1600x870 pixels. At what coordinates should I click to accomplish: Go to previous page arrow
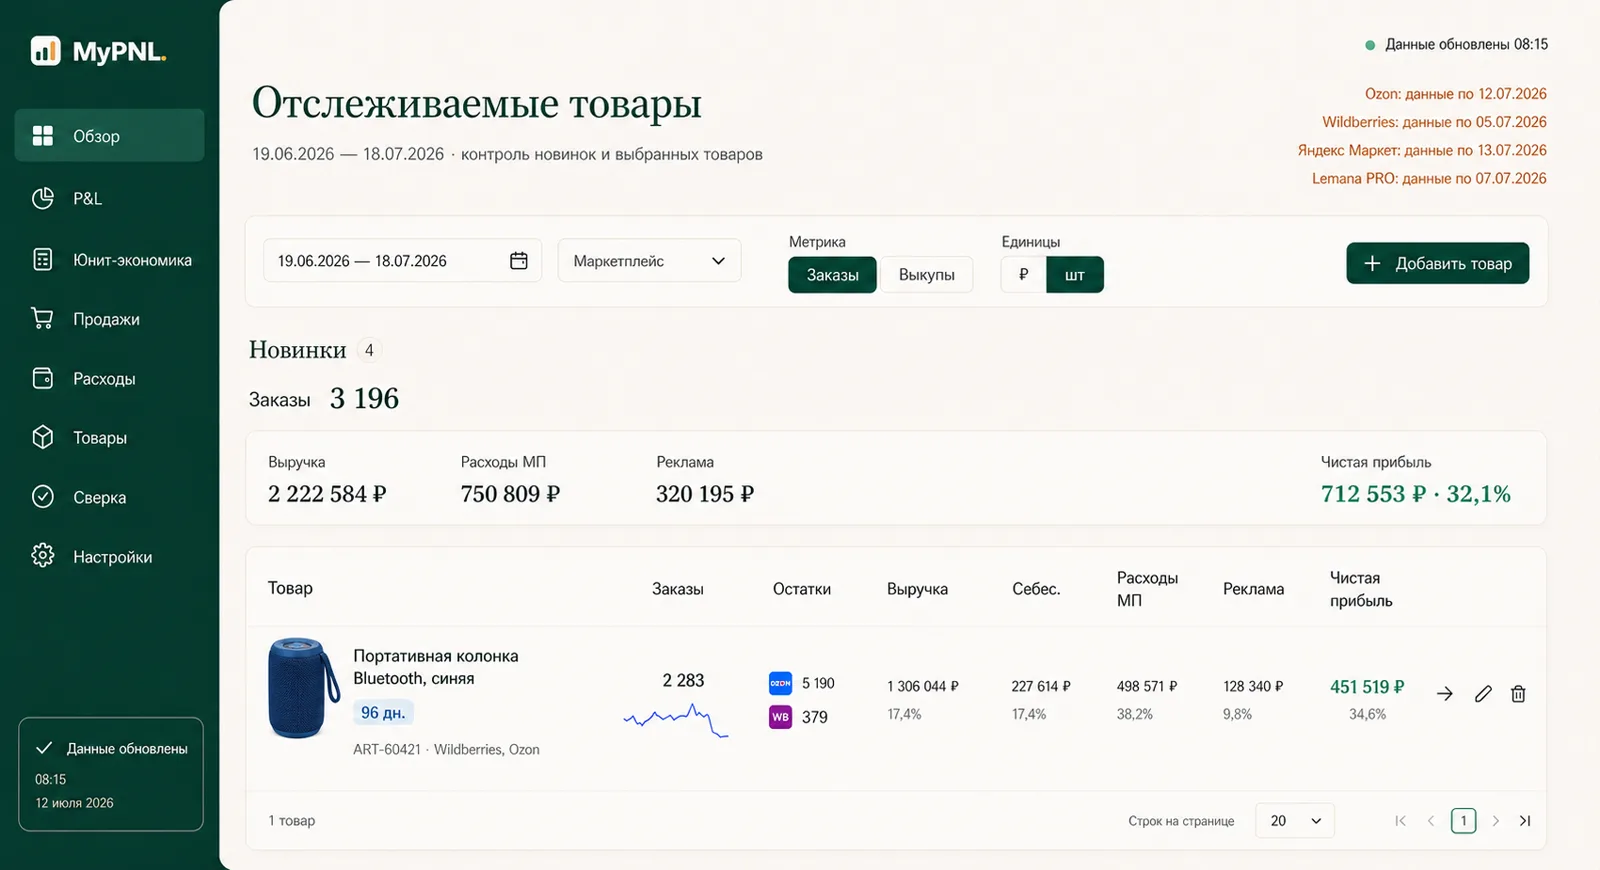[x=1431, y=820]
